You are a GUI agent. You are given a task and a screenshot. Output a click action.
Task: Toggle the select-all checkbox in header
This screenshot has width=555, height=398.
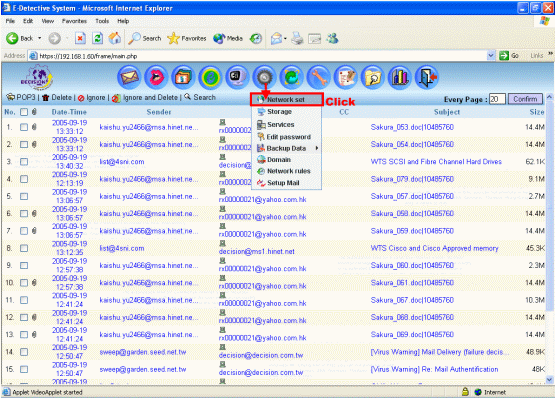[x=24, y=112]
